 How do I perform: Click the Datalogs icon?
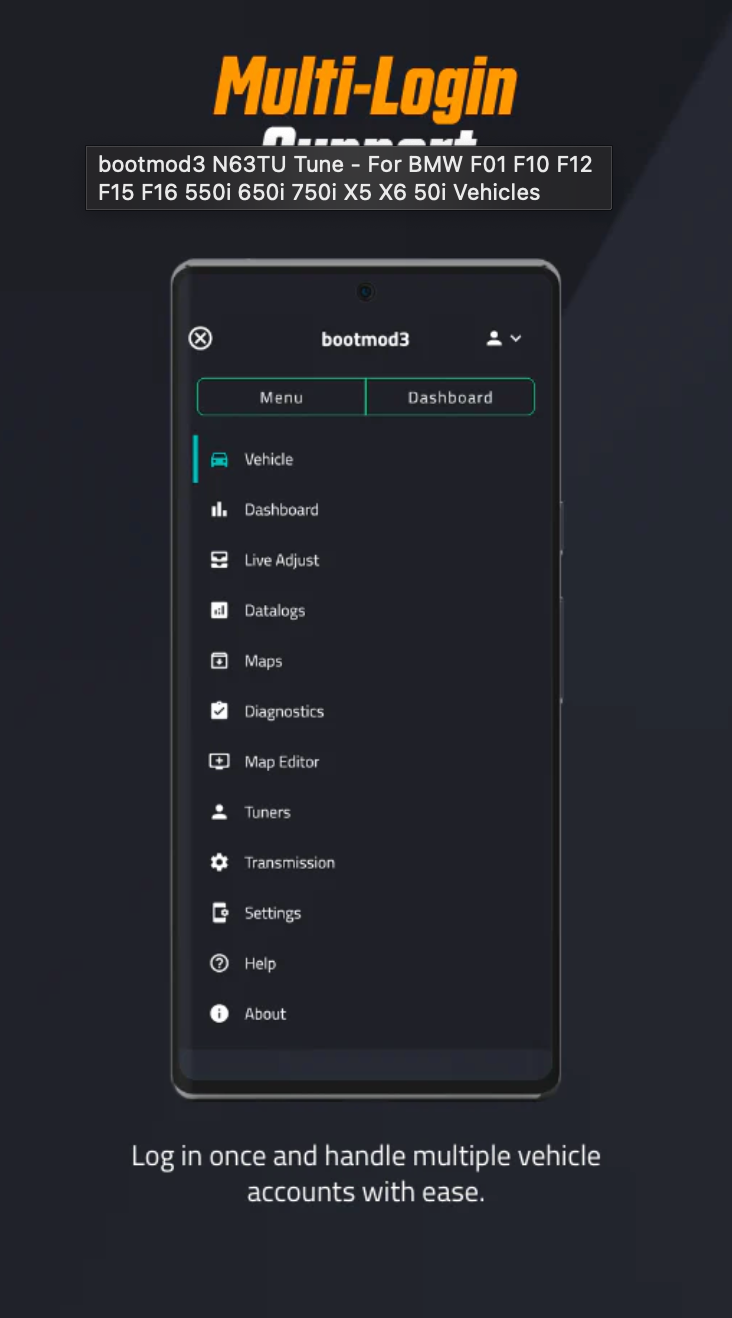pyautogui.click(x=219, y=611)
